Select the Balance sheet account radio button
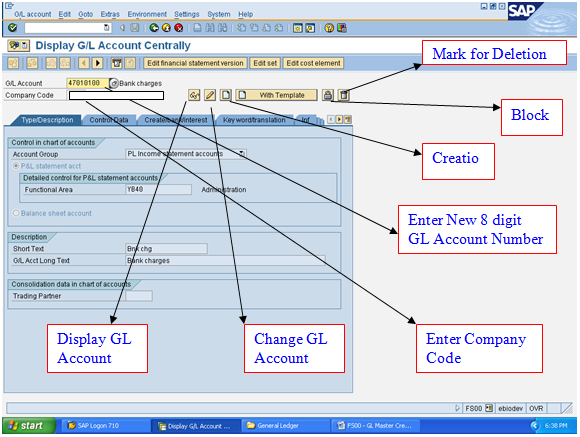The height and width of the screenshot is (437, 580). tap(16, 213)
